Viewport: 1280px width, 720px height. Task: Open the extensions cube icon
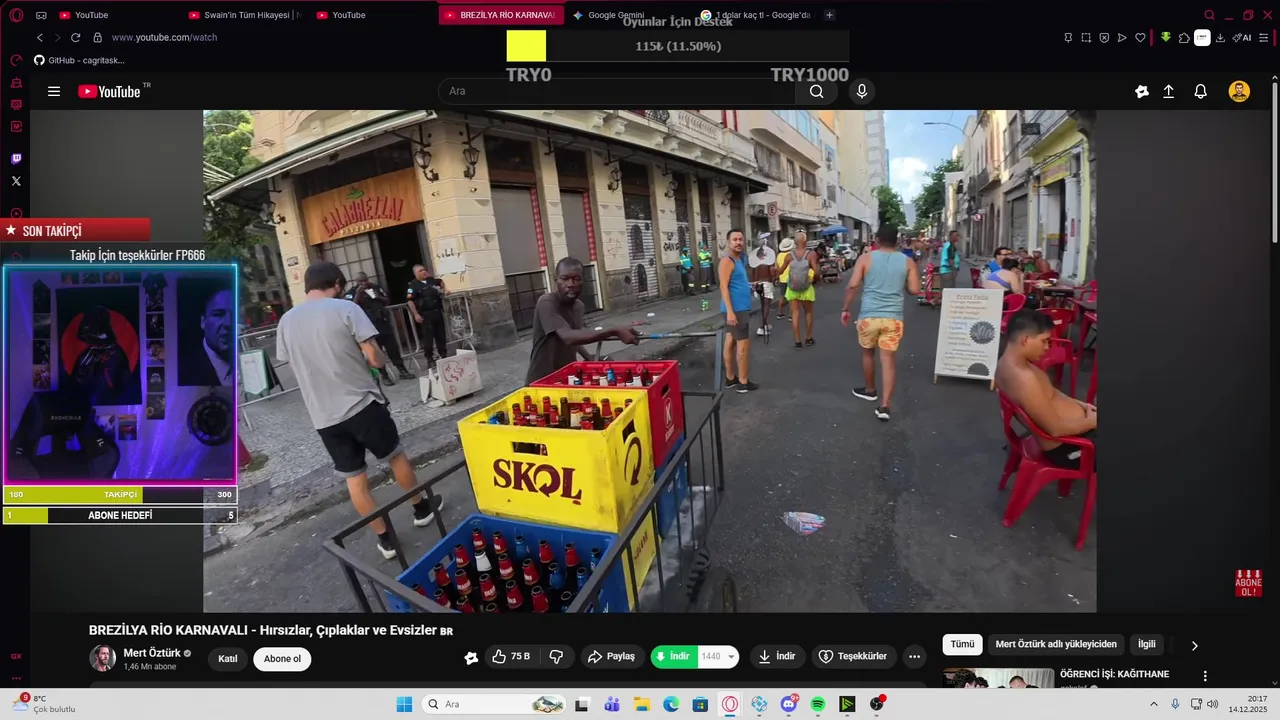pos(1184,38)
